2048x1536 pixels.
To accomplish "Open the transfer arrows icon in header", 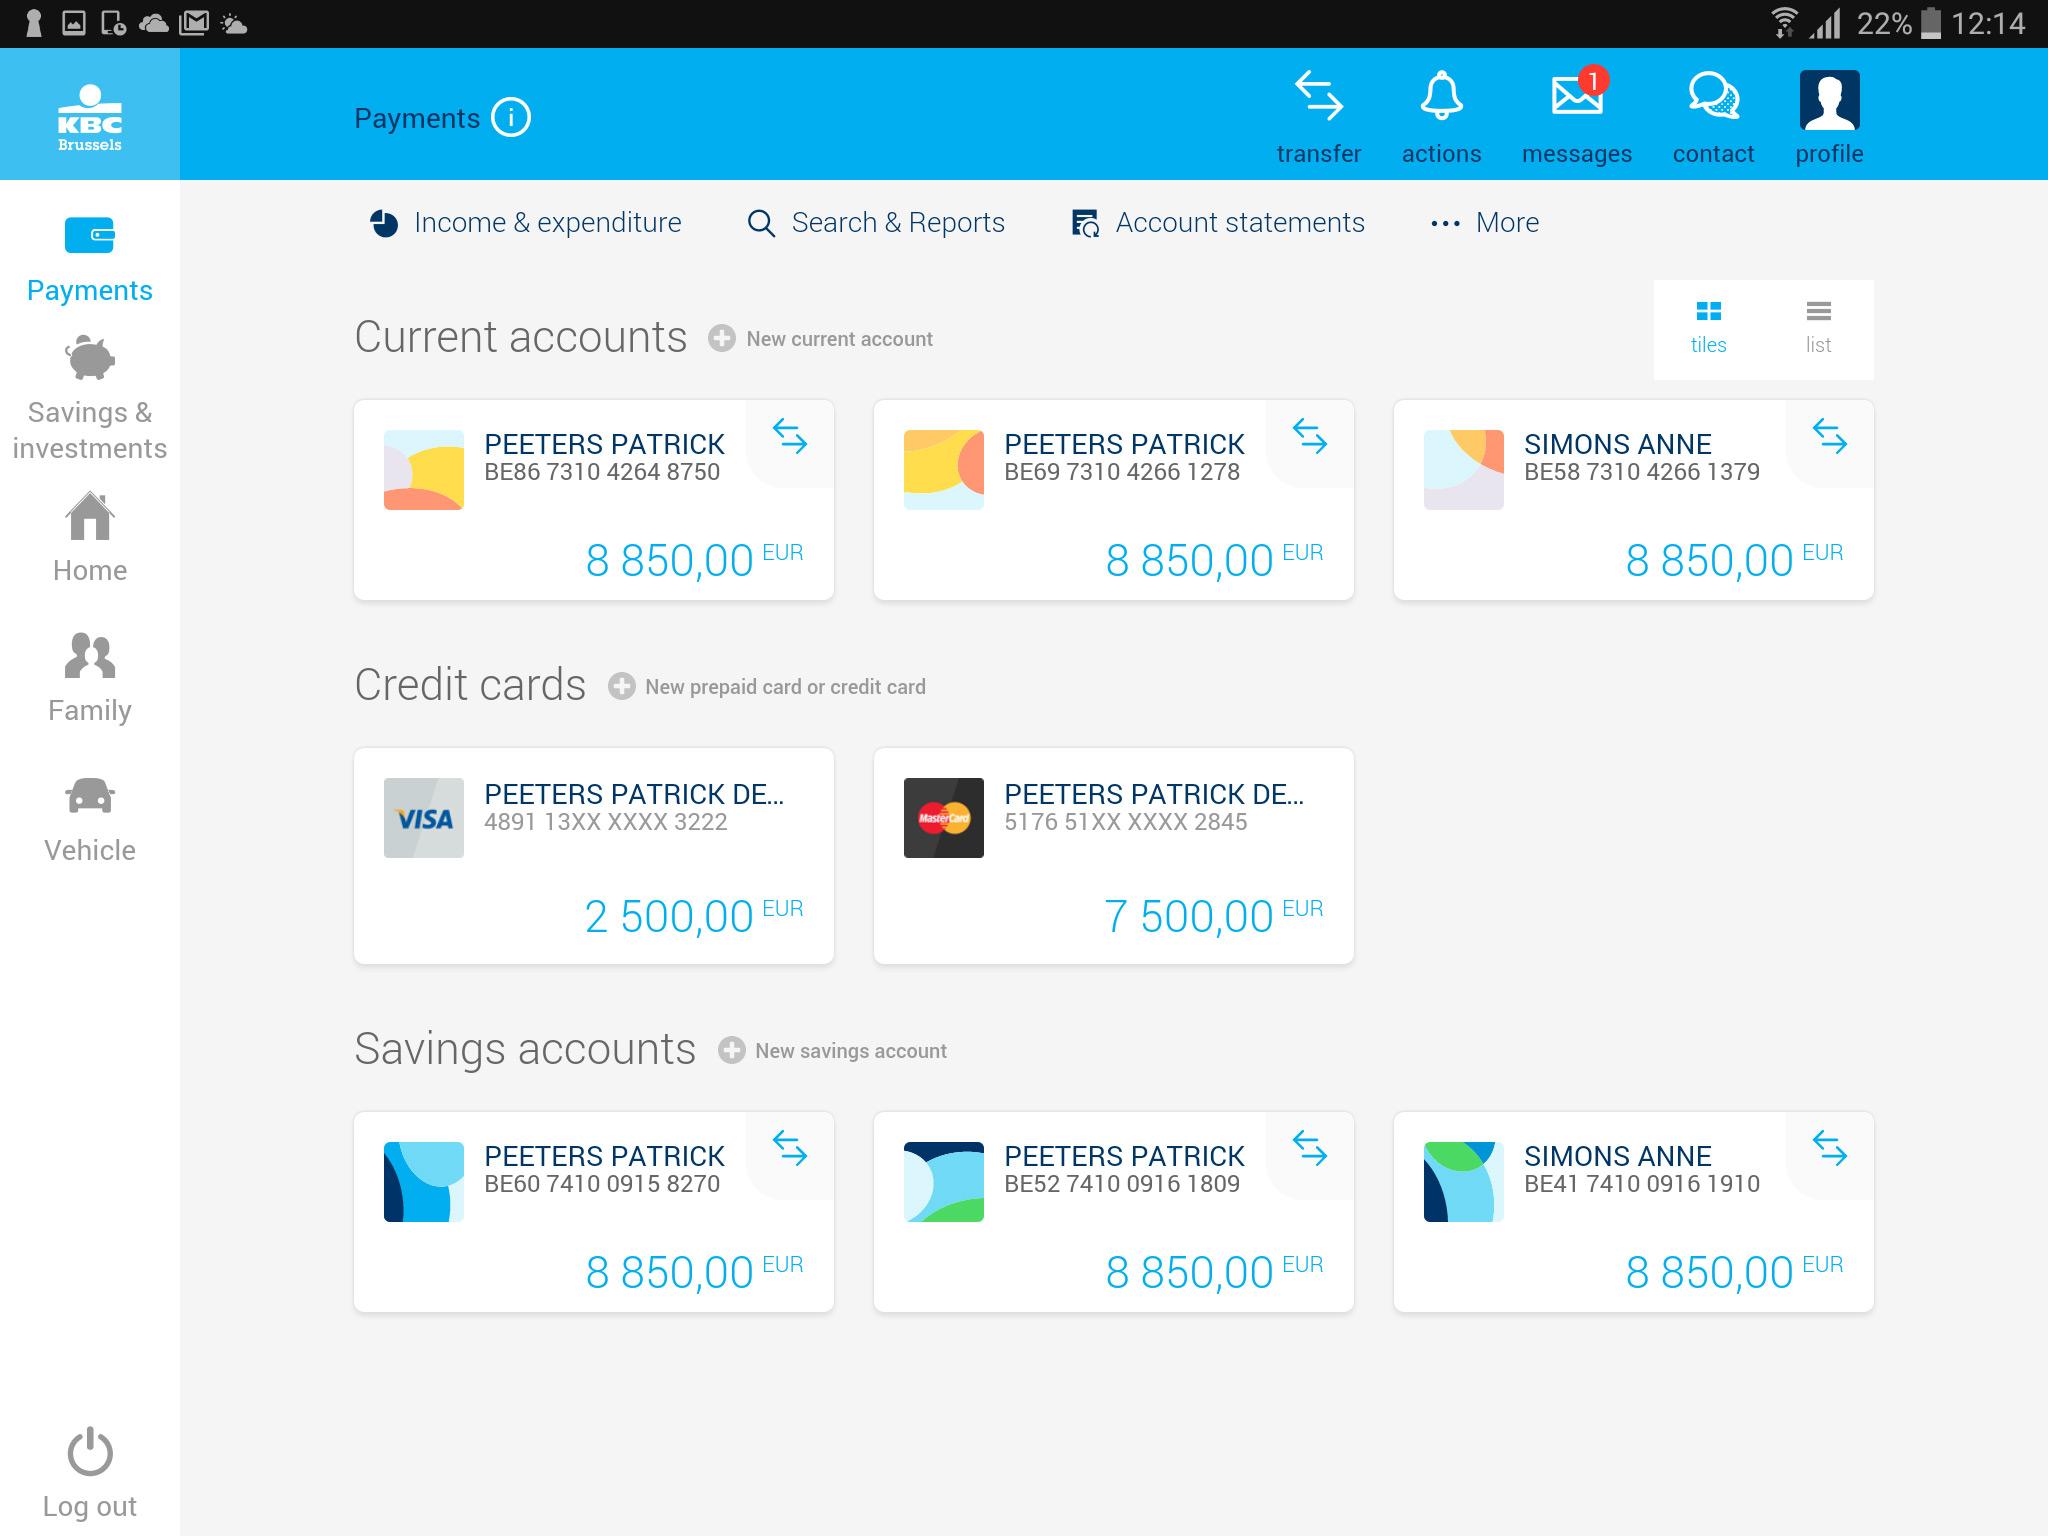I will coord(1318,98).
